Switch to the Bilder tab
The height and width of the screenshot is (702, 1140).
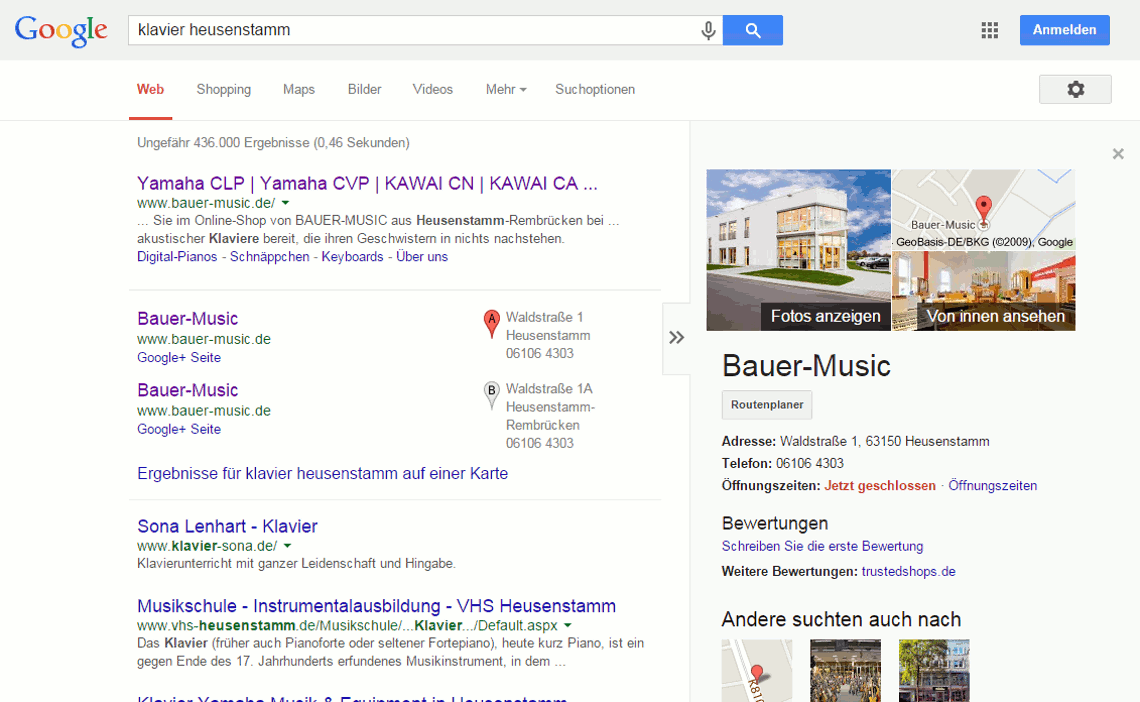tap(364, 89)
